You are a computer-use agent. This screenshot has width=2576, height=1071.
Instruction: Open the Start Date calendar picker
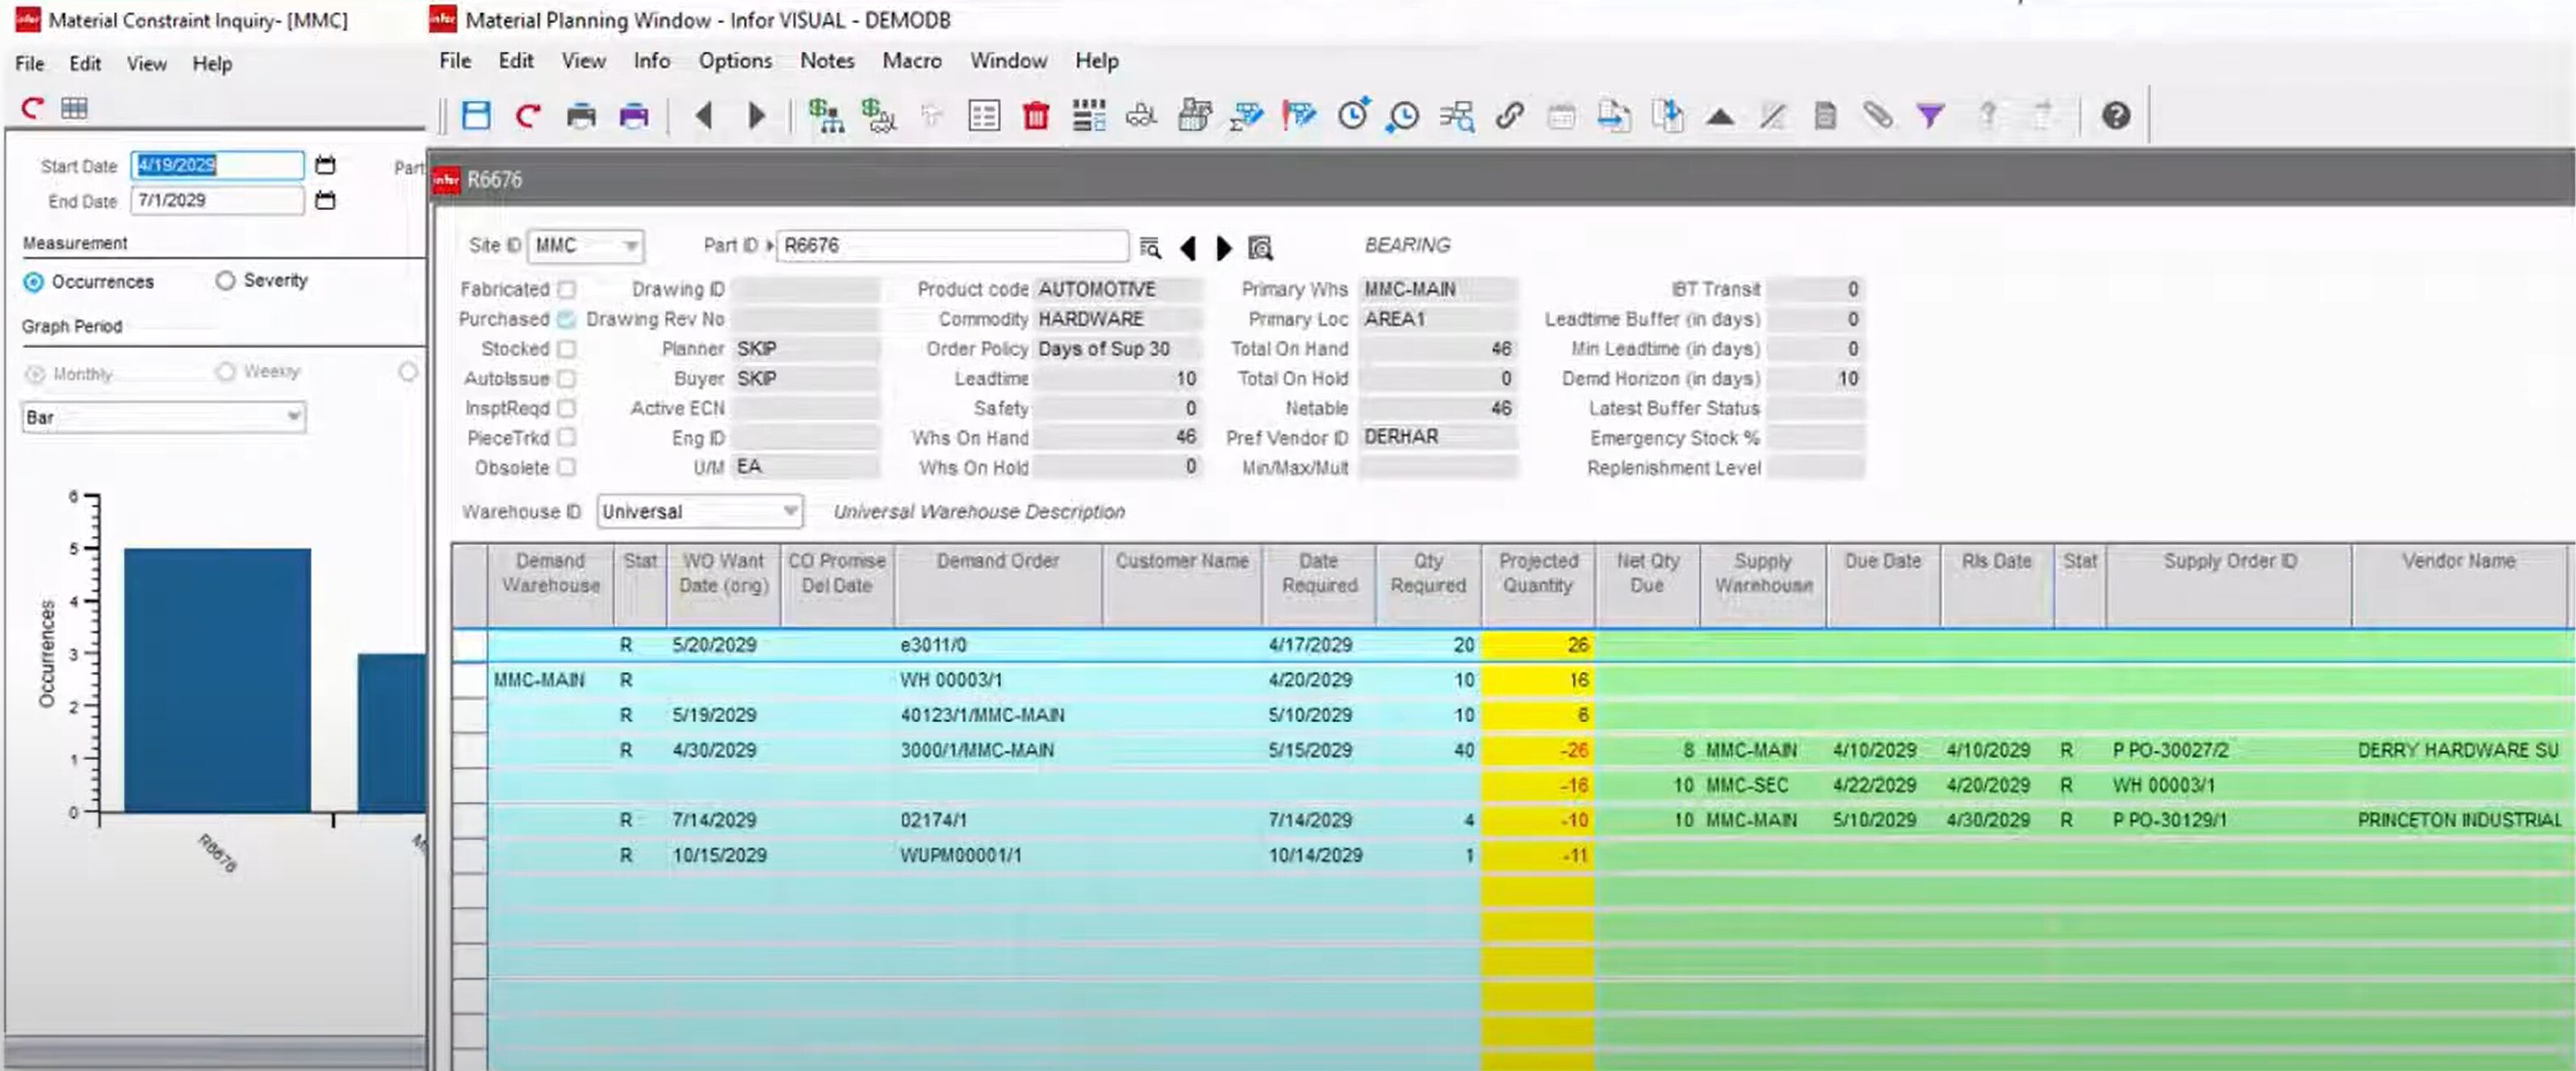pyautogui.click(x=325, y=165)
